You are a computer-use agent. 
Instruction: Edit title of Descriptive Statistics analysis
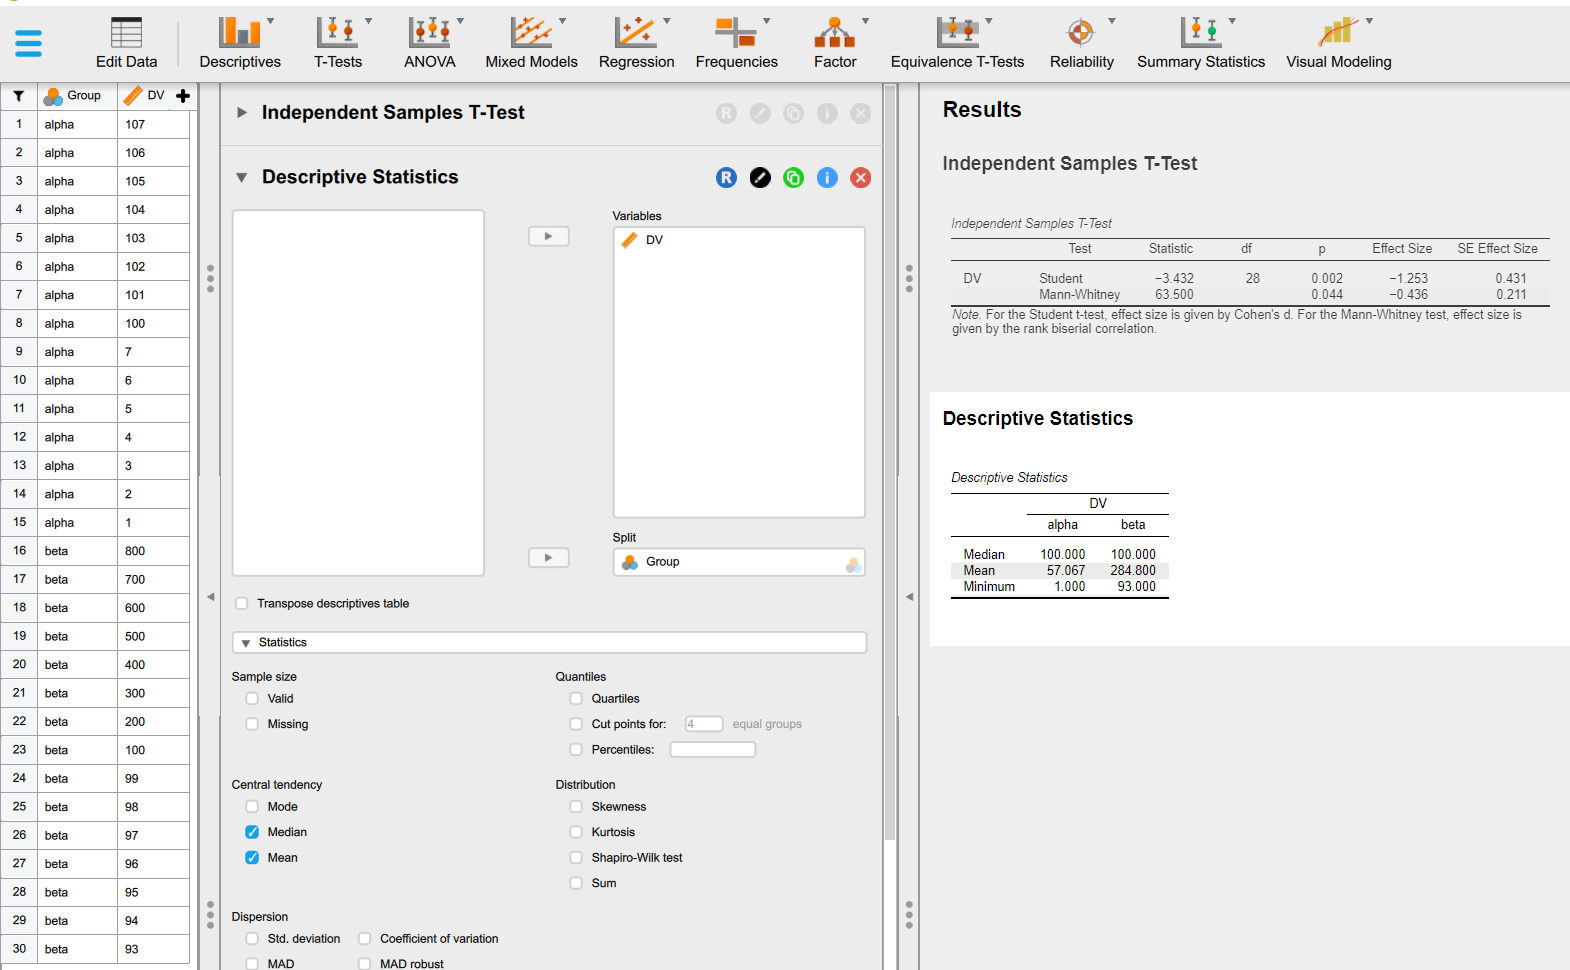[760, 178]
